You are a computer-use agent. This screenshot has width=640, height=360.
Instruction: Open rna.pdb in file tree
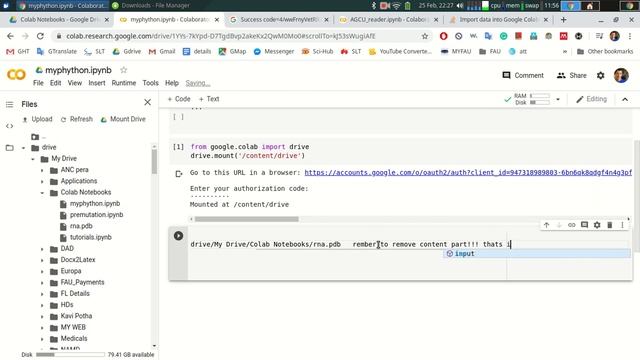click(81, 226)
